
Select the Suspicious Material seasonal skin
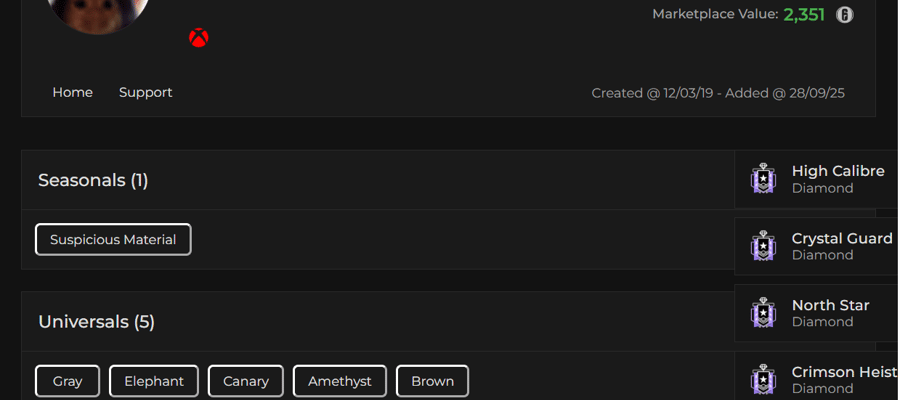pyautogui.click(x=113, y=239)
